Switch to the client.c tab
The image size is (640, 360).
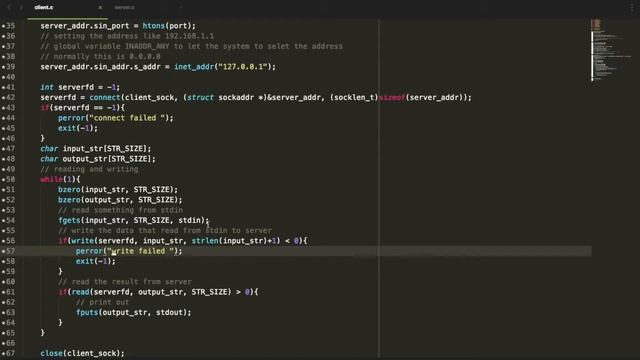[44, 7]
